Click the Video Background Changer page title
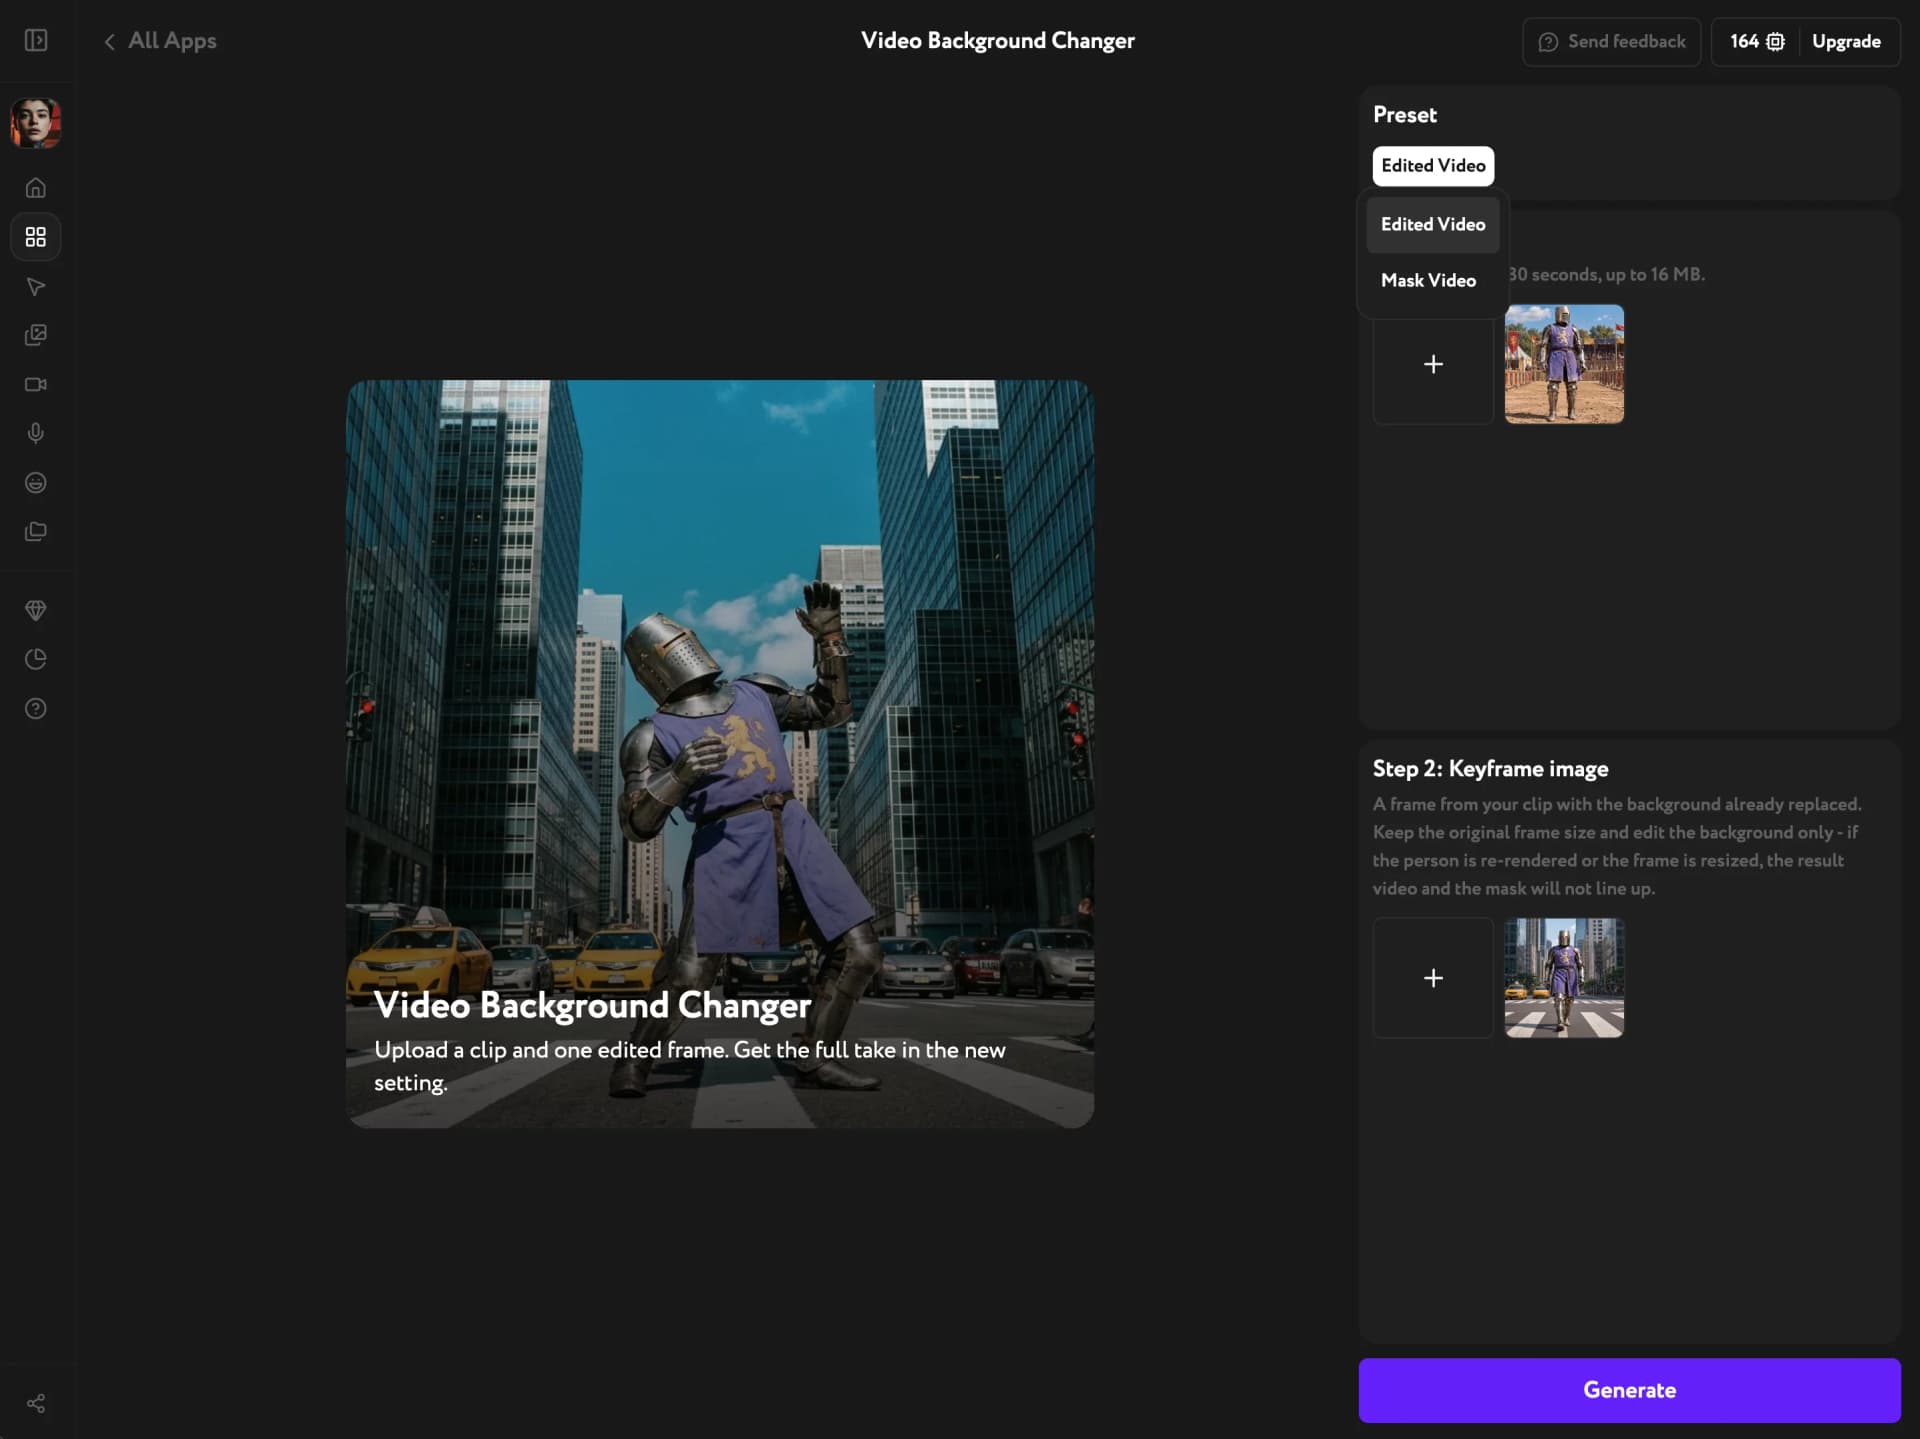Screen dimensions: 1920x1439 pos(997,41)
